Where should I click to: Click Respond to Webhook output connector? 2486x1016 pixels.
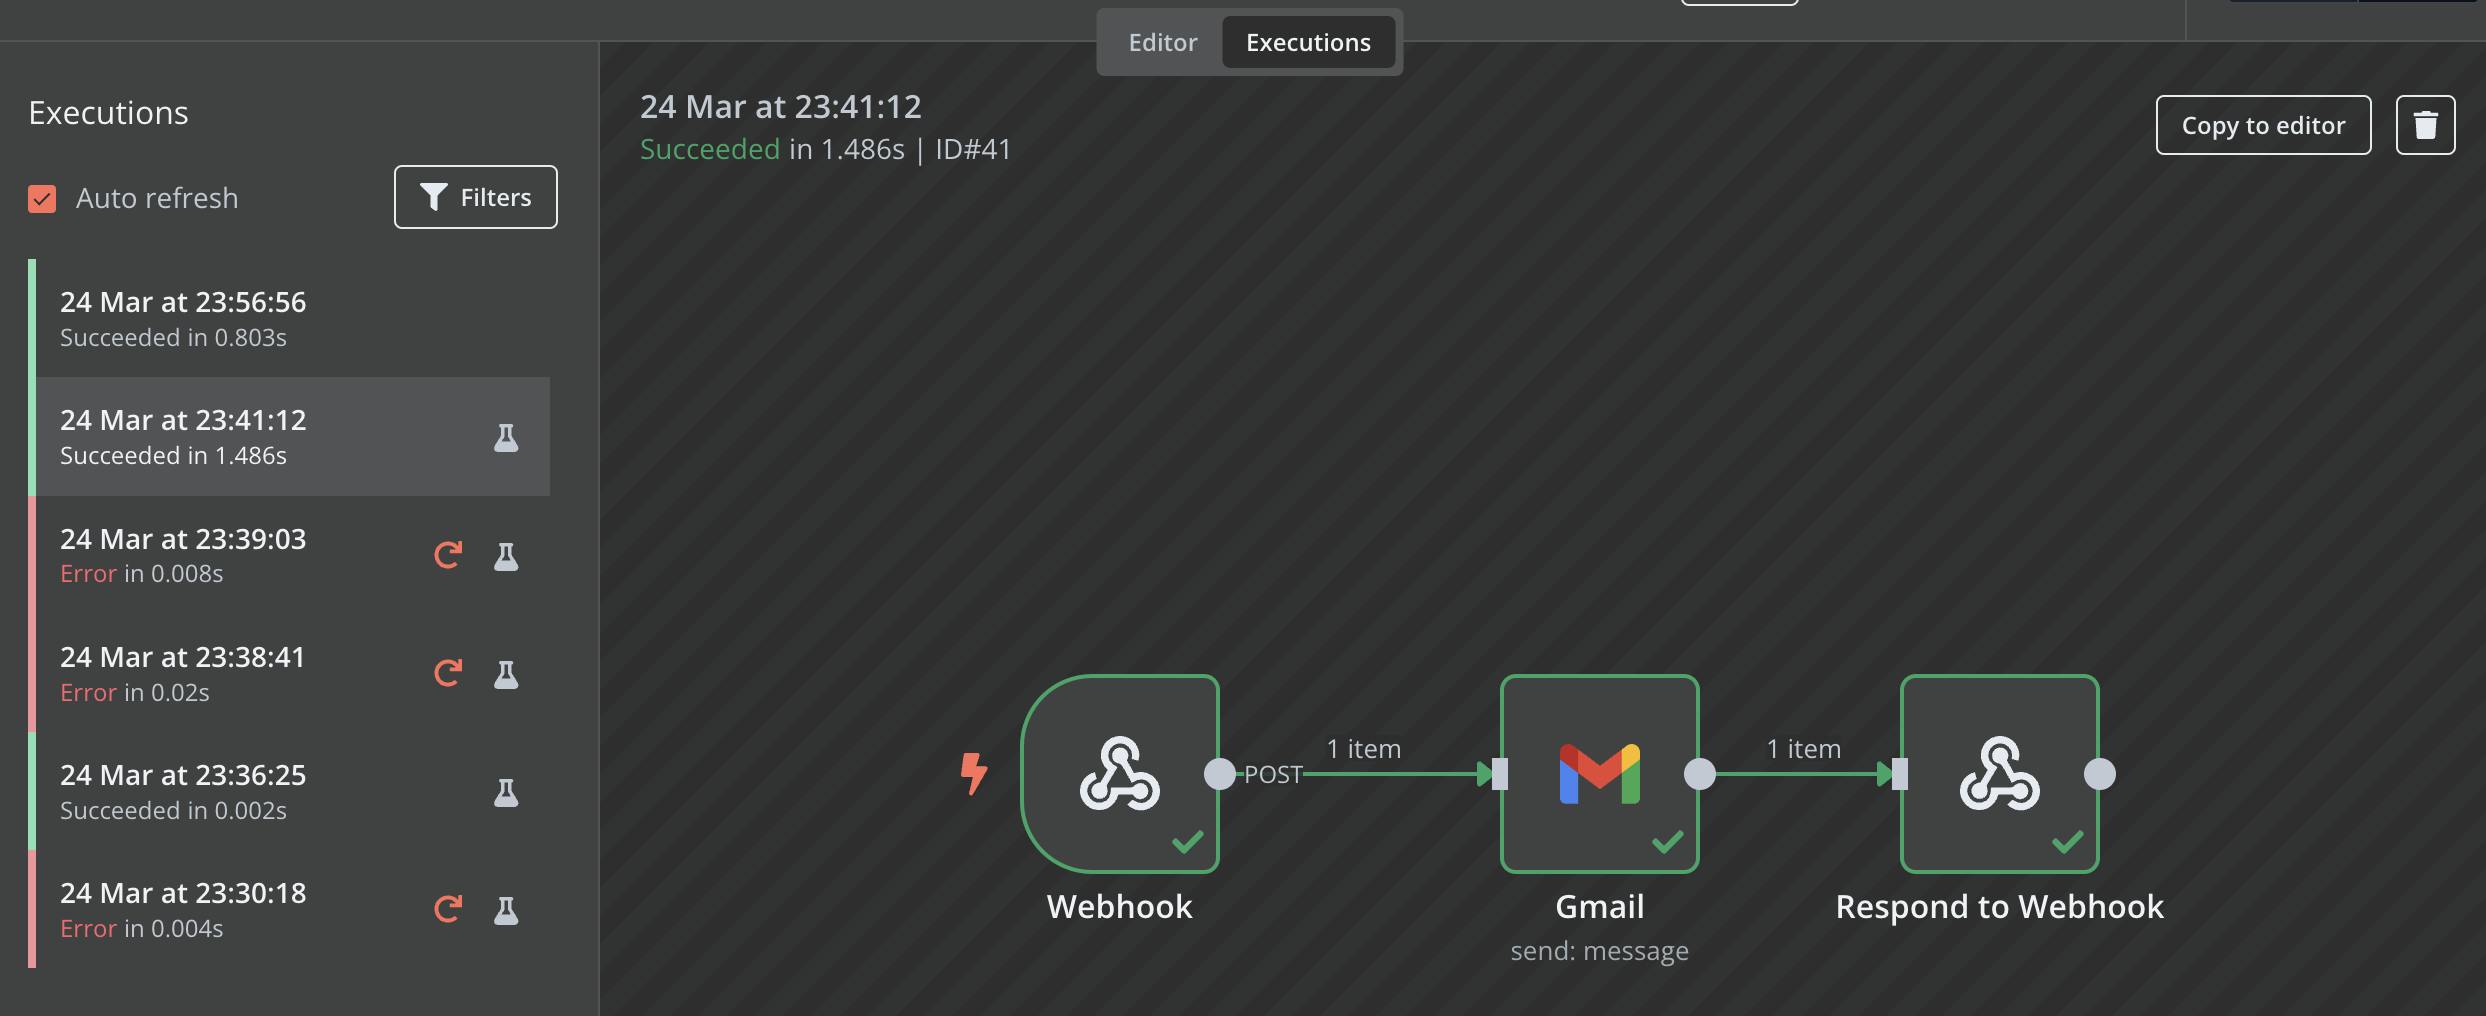click(2099, 774)
